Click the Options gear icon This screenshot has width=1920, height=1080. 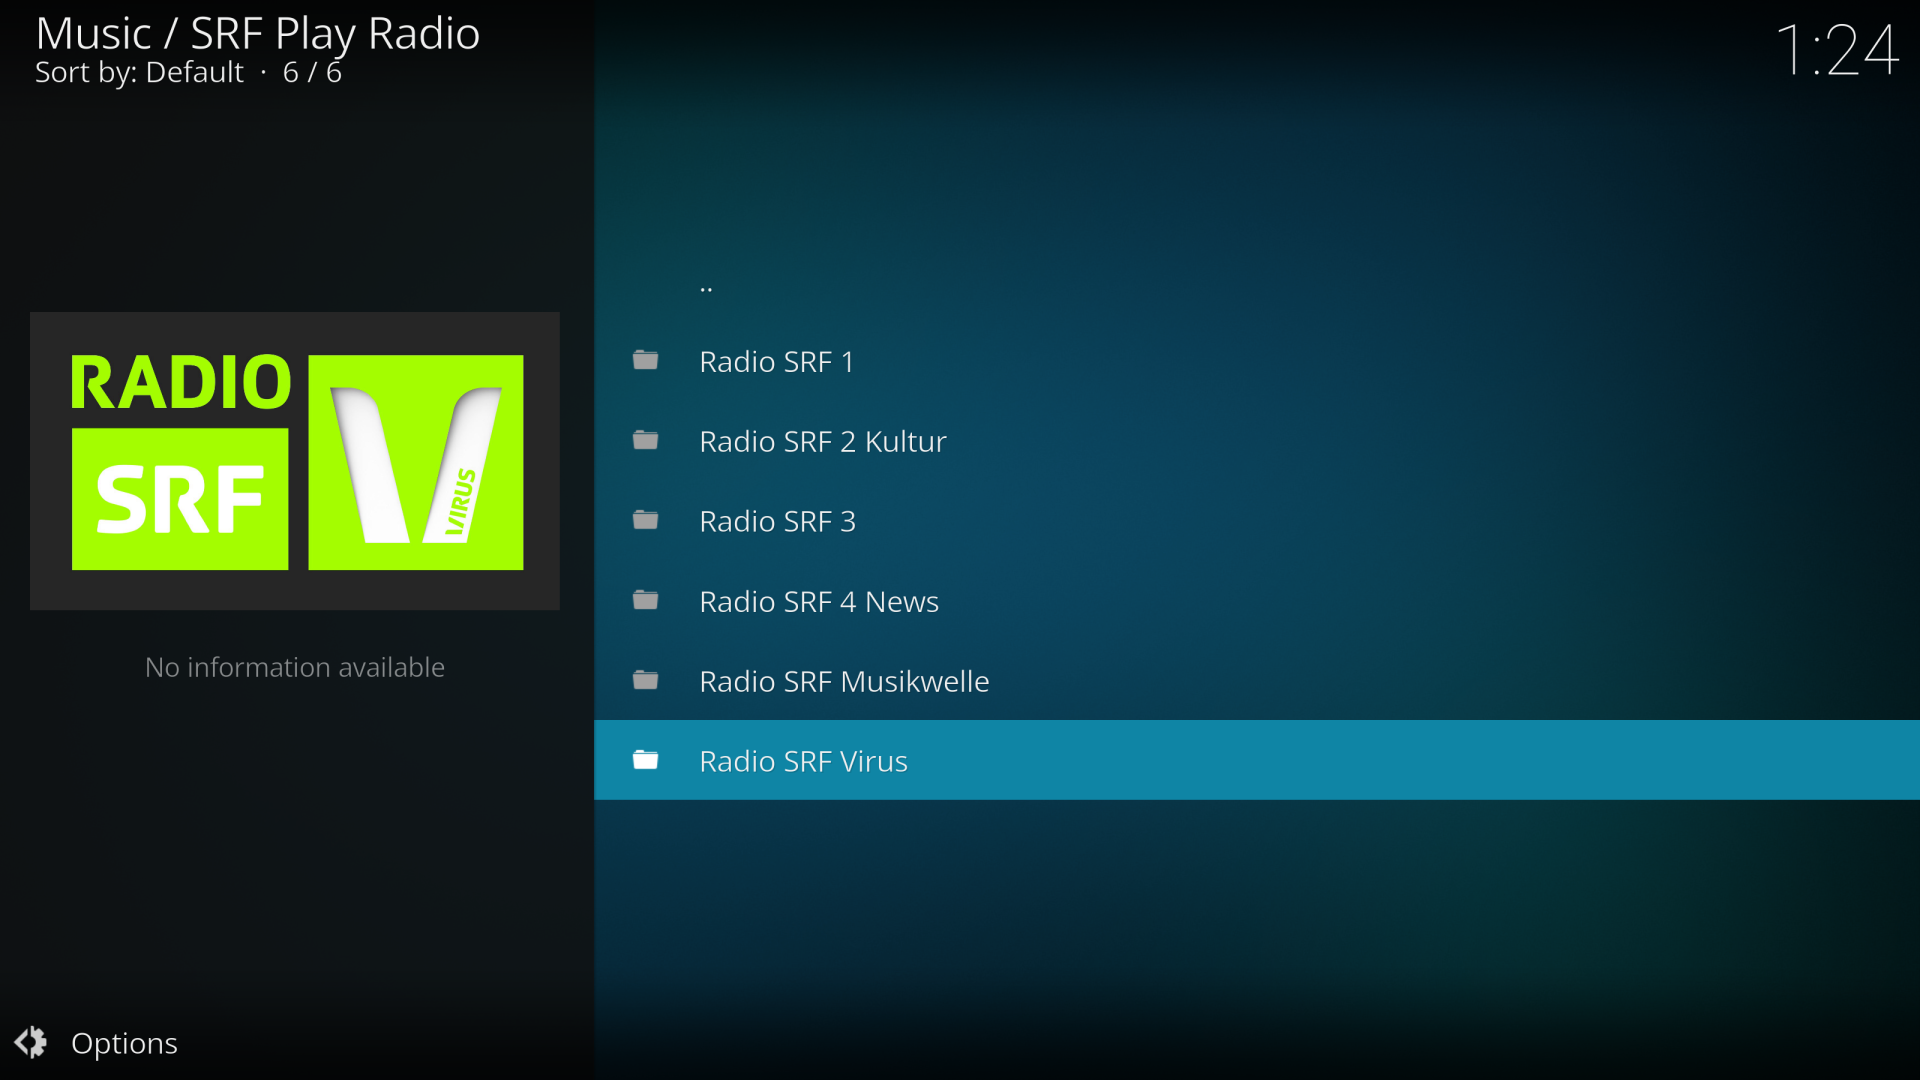tap(31, 1042)
